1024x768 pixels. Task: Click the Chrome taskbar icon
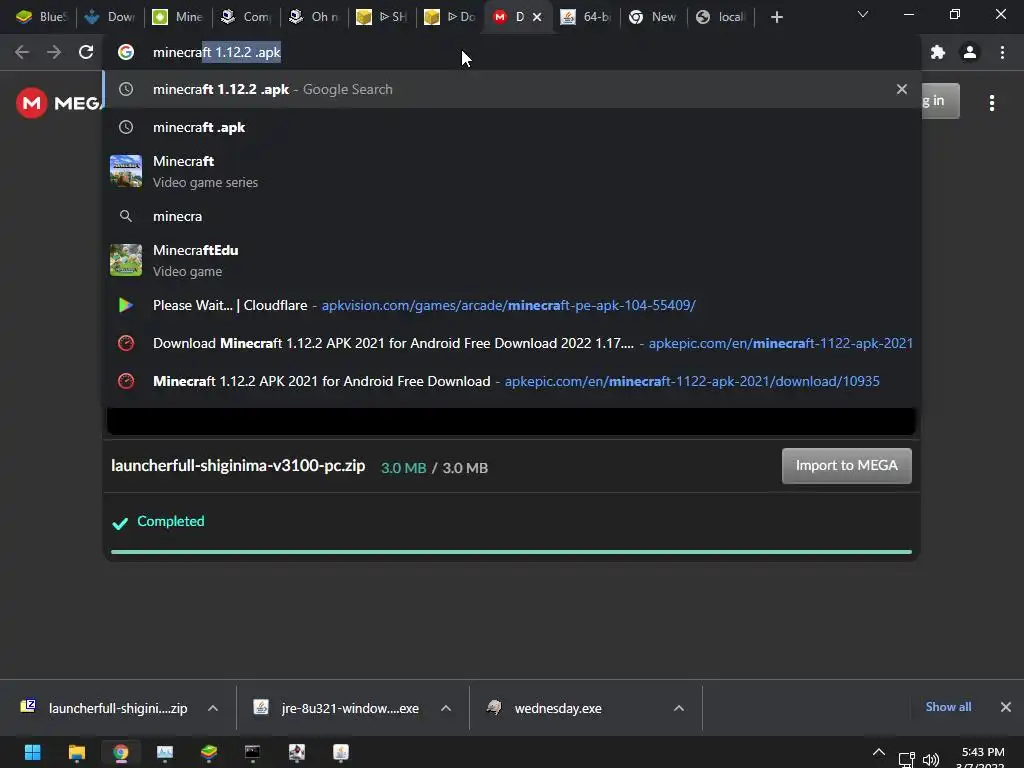point(120,752)
